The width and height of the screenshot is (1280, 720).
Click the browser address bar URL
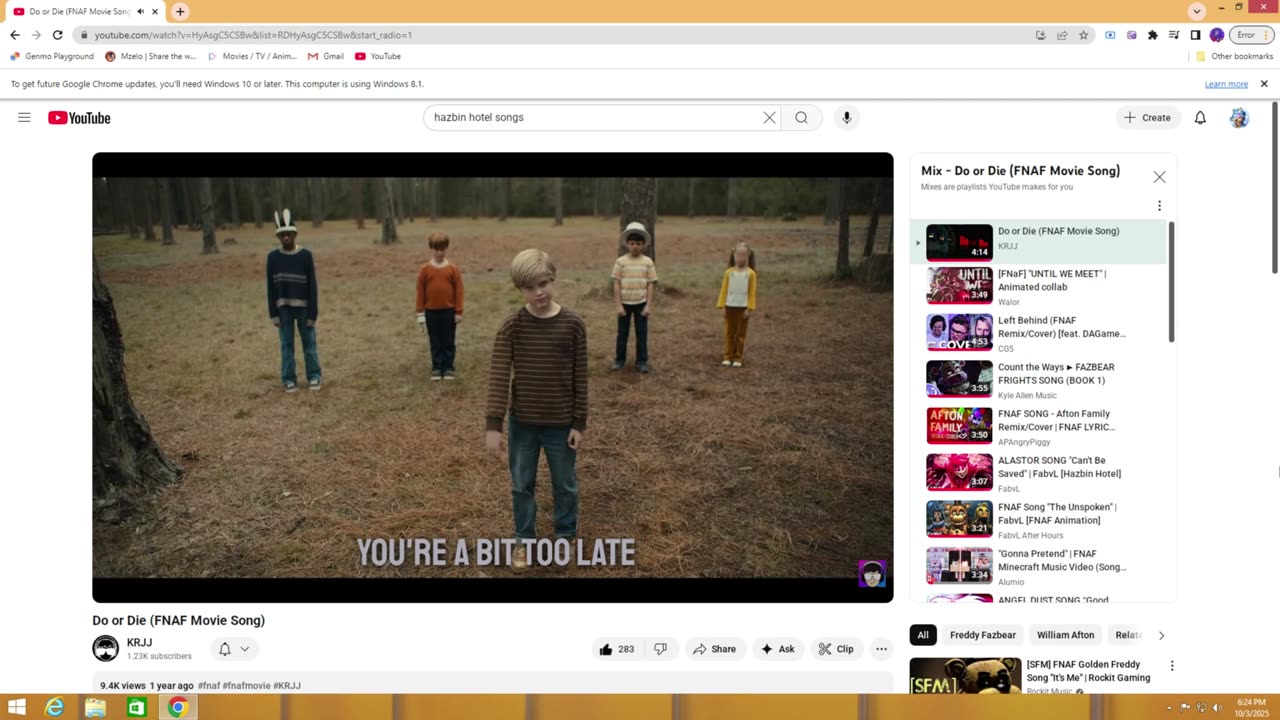[x=253, y=35]
